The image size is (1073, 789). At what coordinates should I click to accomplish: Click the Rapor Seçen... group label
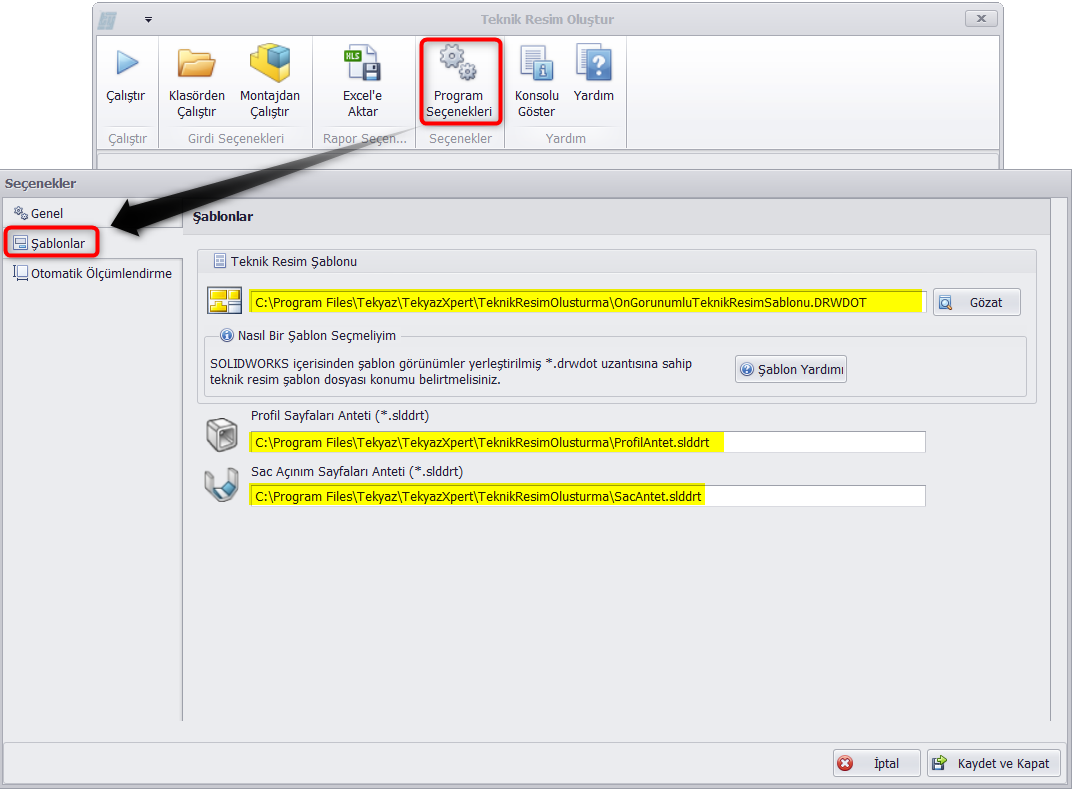[365, 138]
